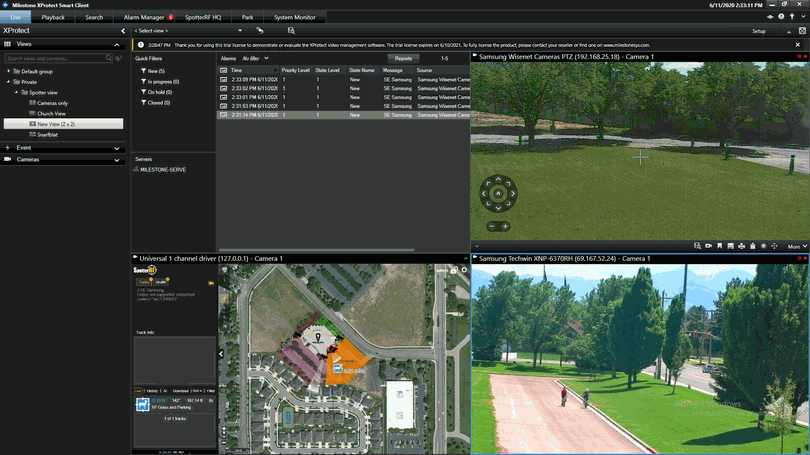This screenshot has height=455, width=810.
Task: Click the PTZ presets cross-arrows icon
Action: coord(774,246)
